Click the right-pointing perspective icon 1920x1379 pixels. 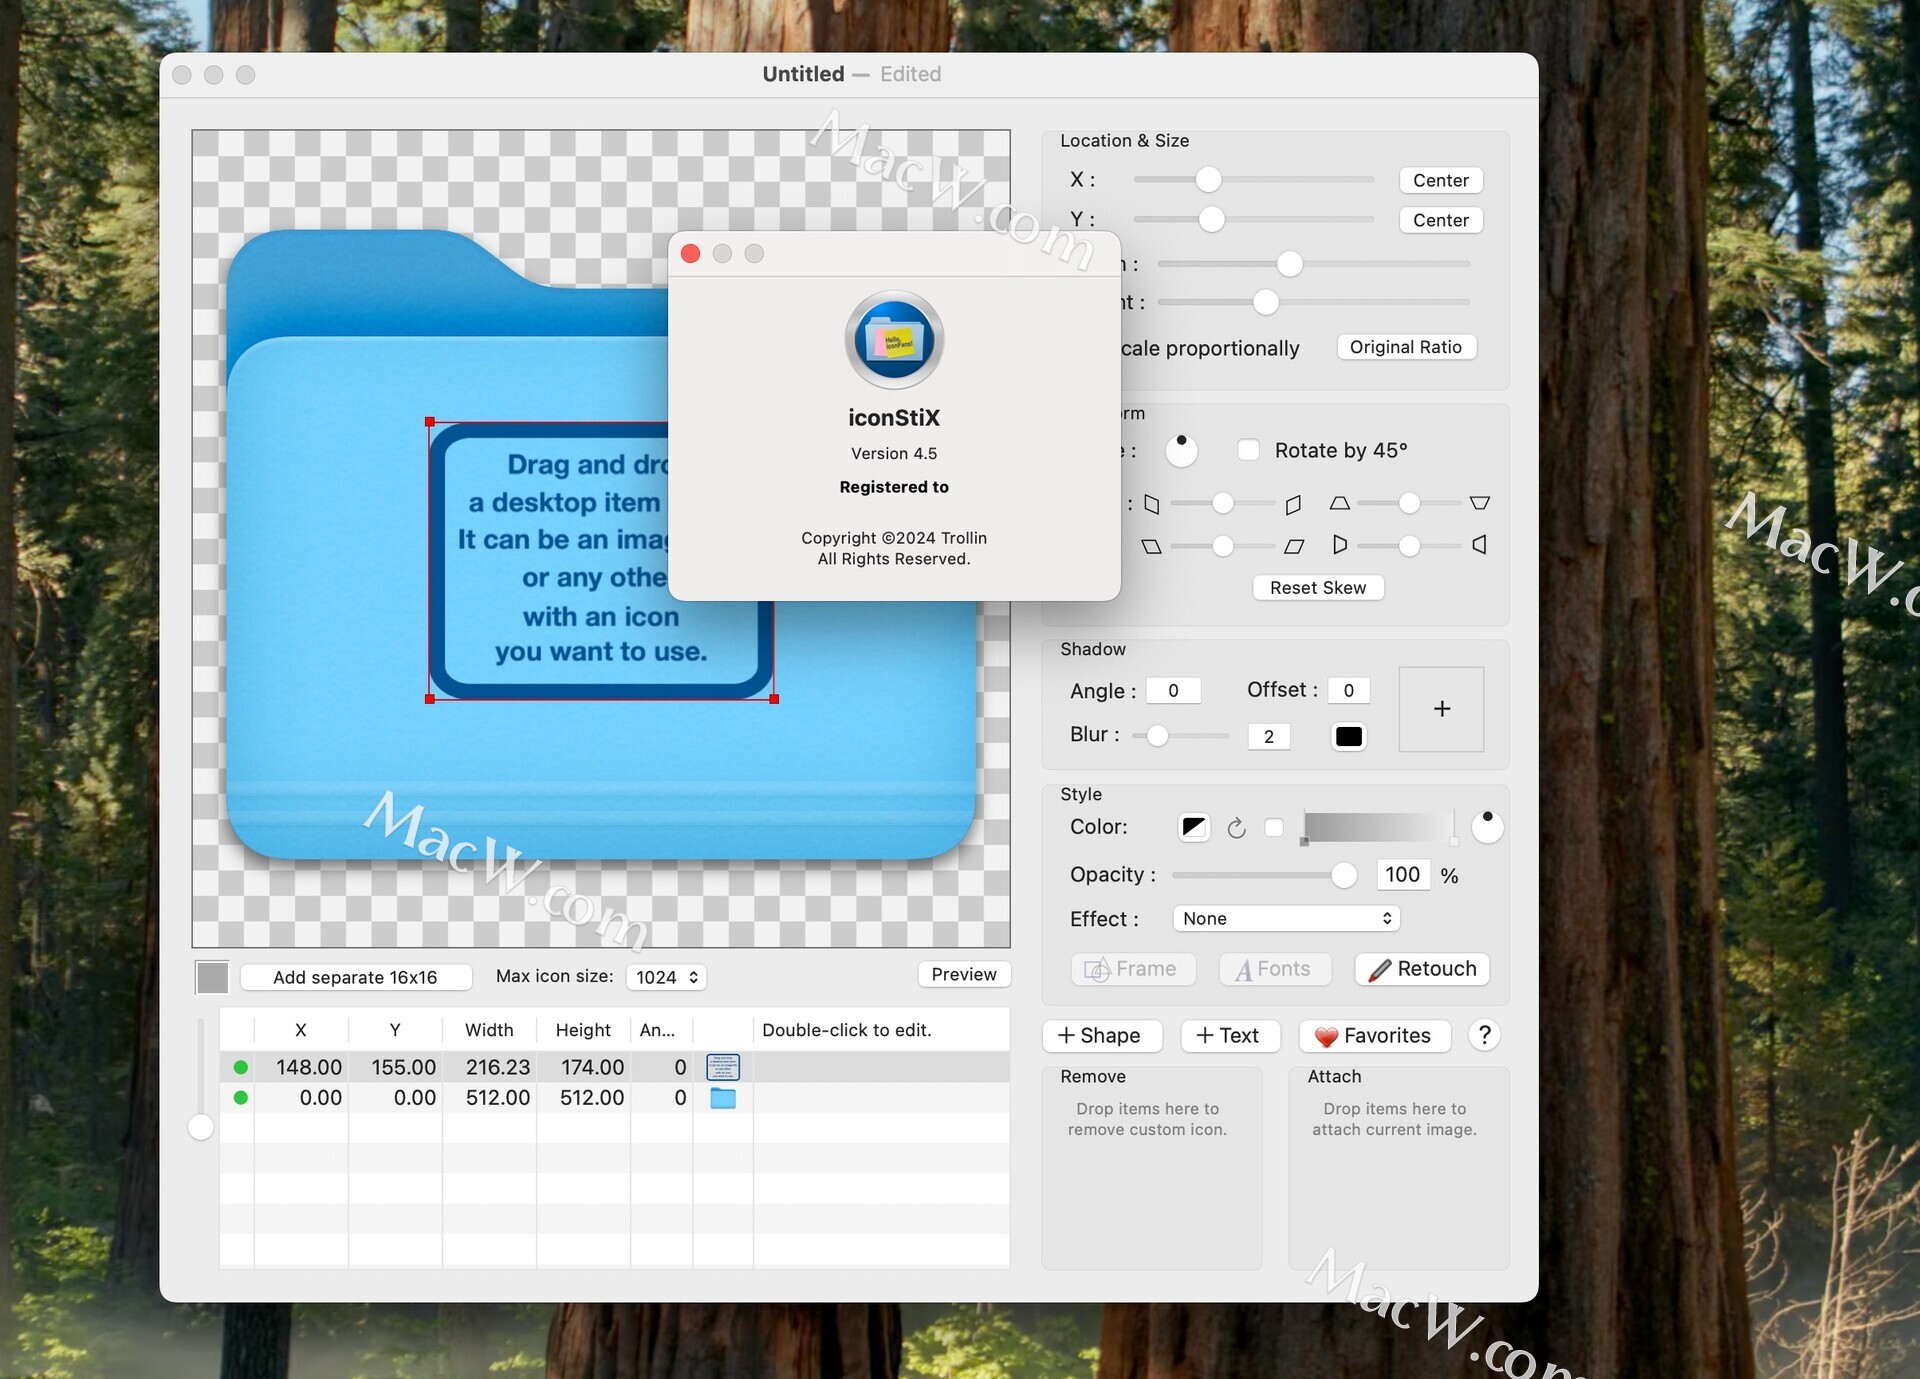(1340, 544)
